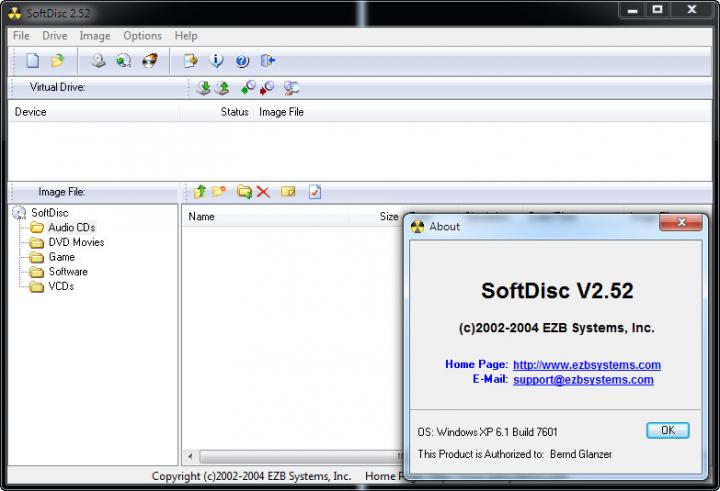Open the Options menu
720x491 pixels.
pyautogui.click(x=142, y=36)
